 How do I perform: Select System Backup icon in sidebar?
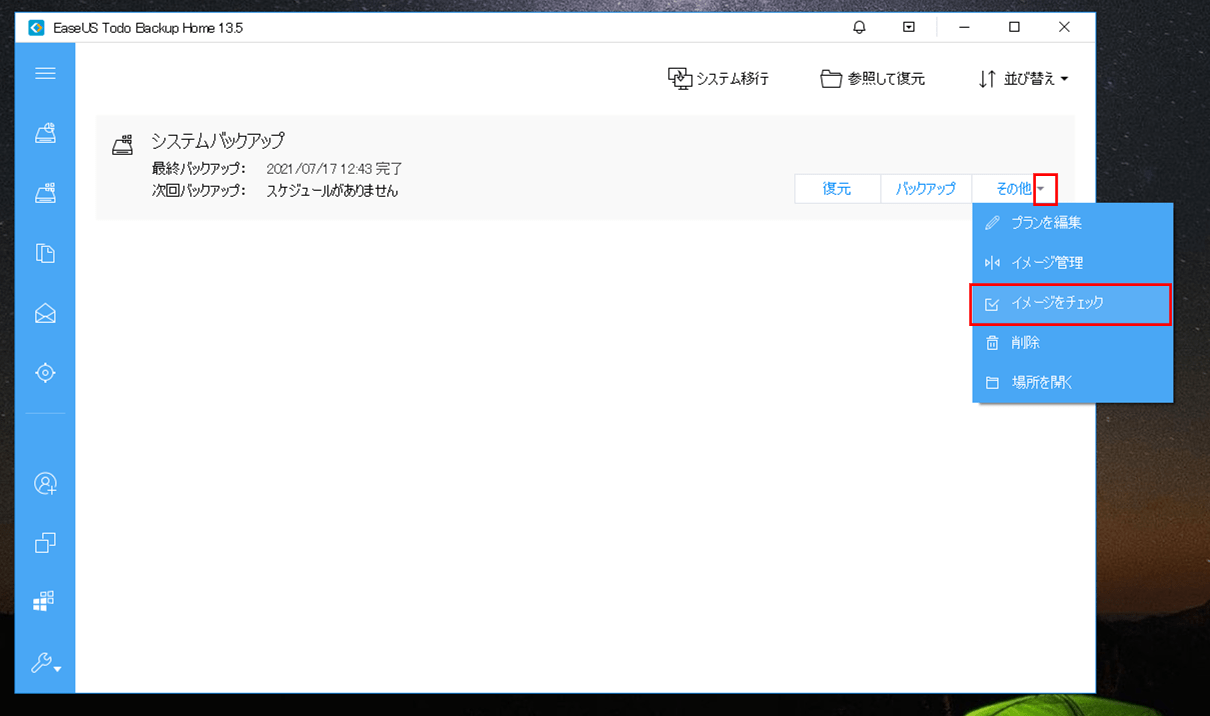click(x=45, y=193)
